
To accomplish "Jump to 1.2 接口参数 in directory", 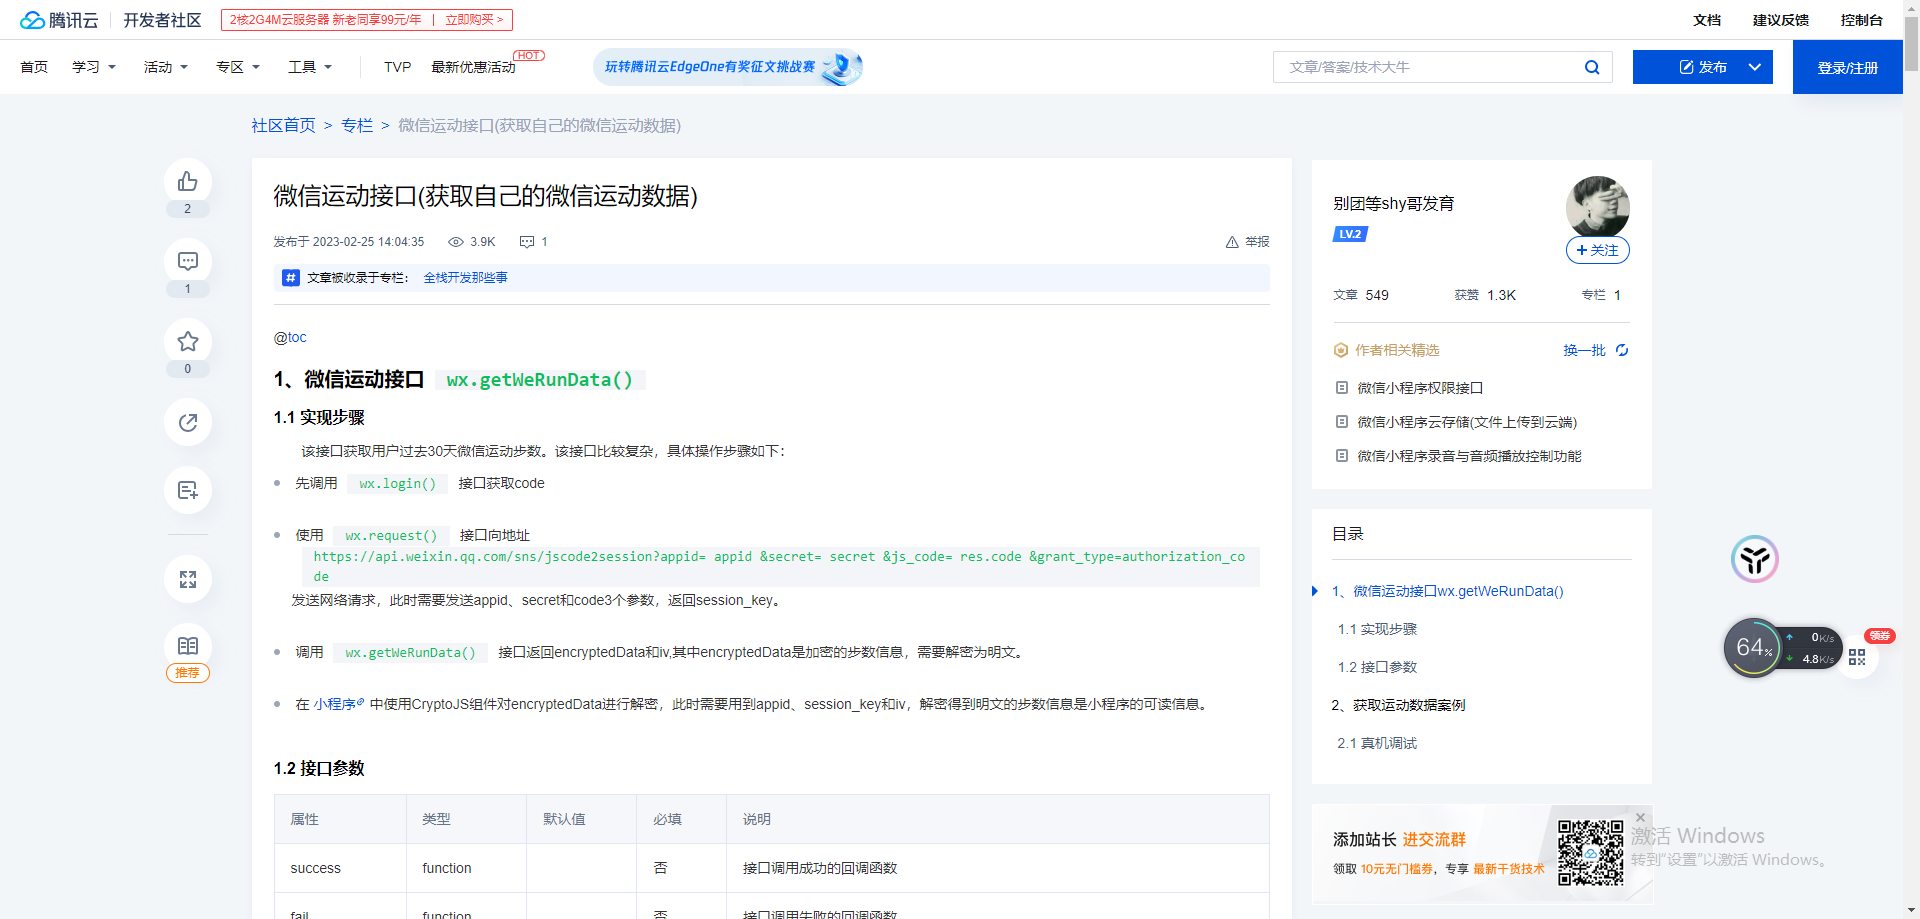I will pyautogui.click(x=1377, y=667).
